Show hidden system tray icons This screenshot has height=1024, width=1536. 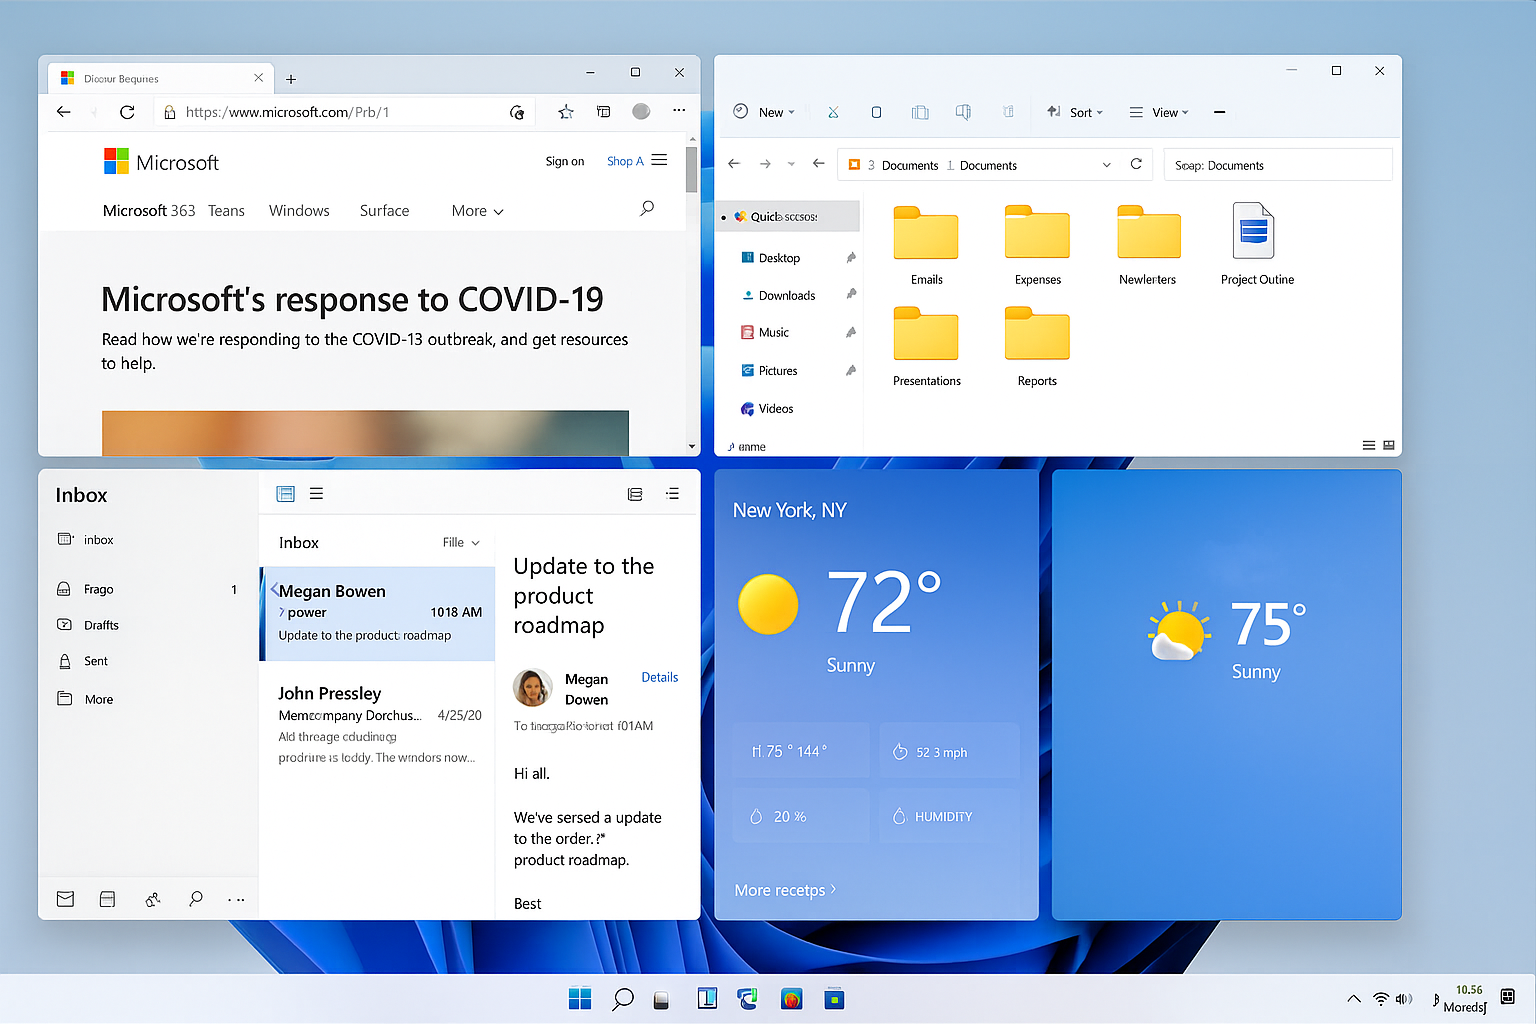(1354, 998)
